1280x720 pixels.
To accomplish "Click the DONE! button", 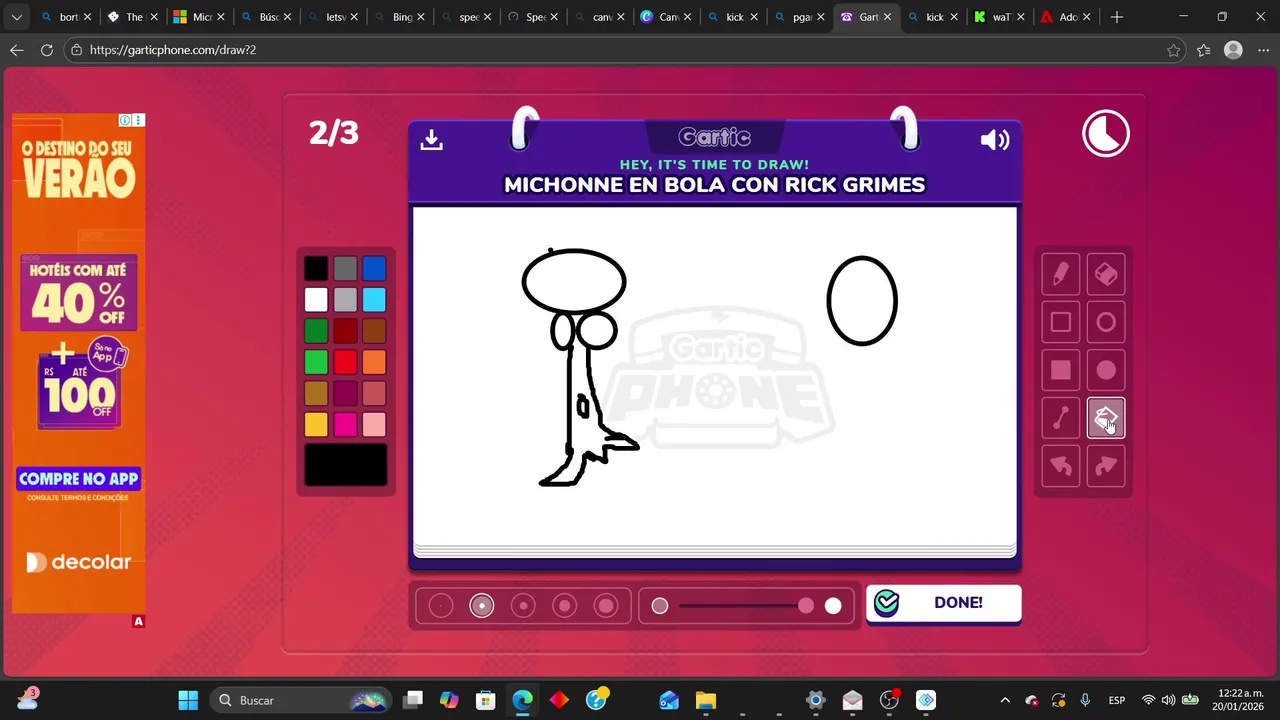I will [x=944, y=603].
